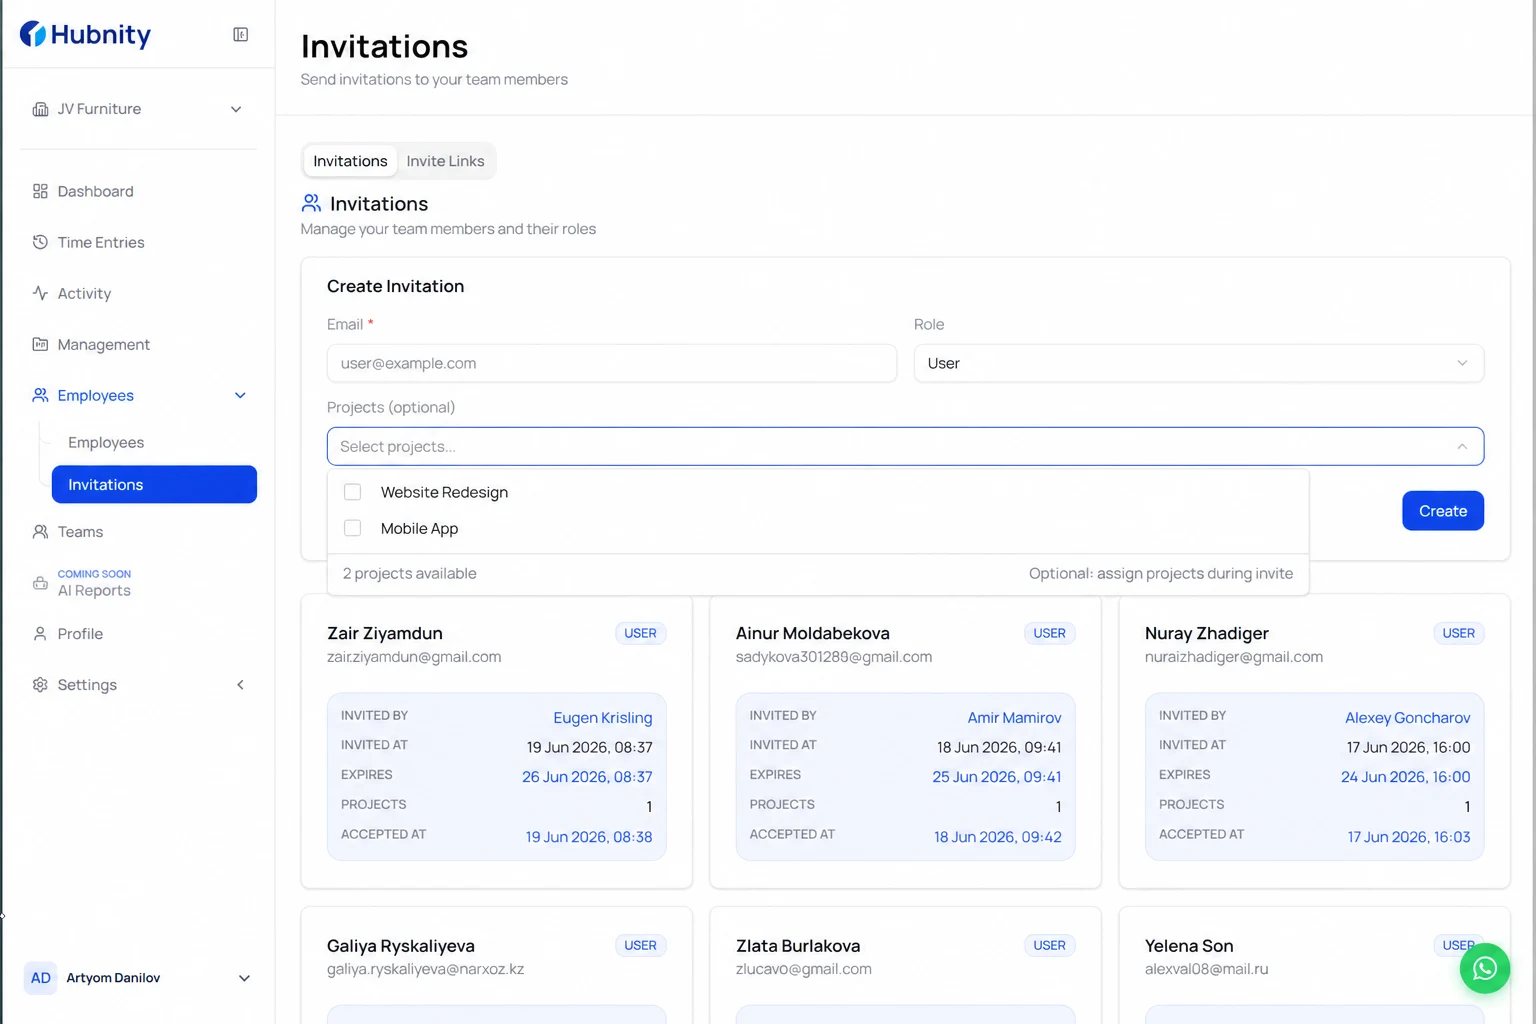Focus the Email input field
The image size is (1536, 1024).
612,363
